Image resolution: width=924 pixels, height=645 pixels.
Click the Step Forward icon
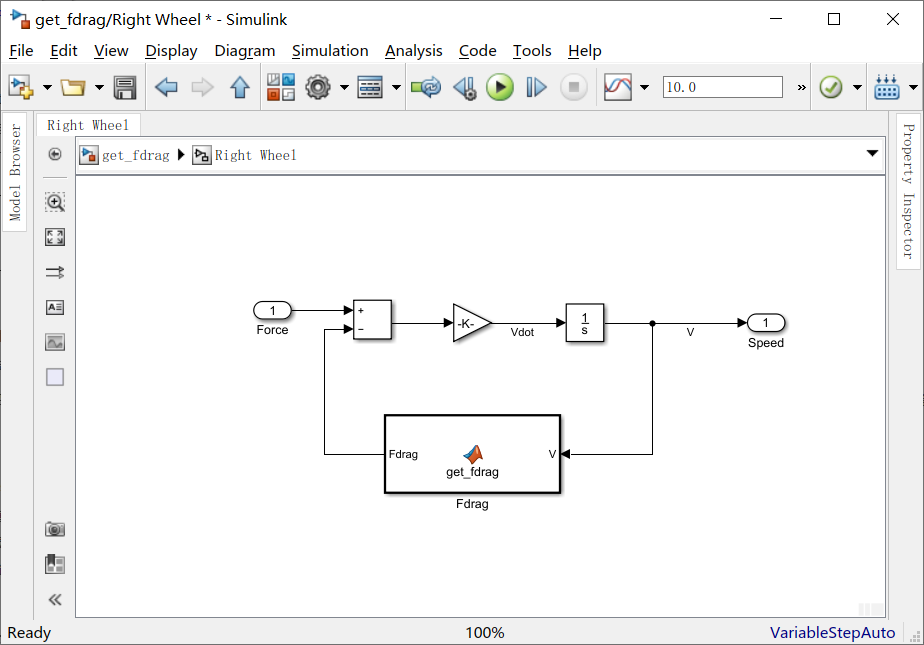point(536,87)
